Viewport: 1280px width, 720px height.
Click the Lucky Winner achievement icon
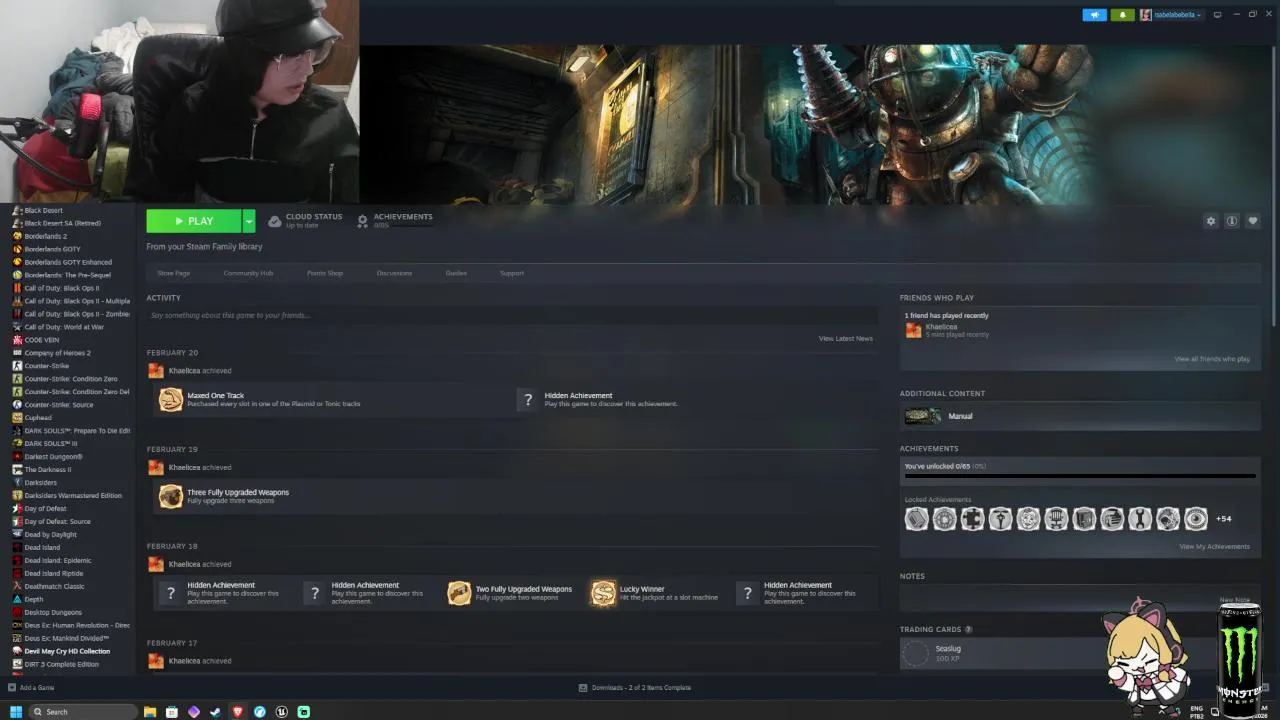pyautogui.click(x=603, y=593)
